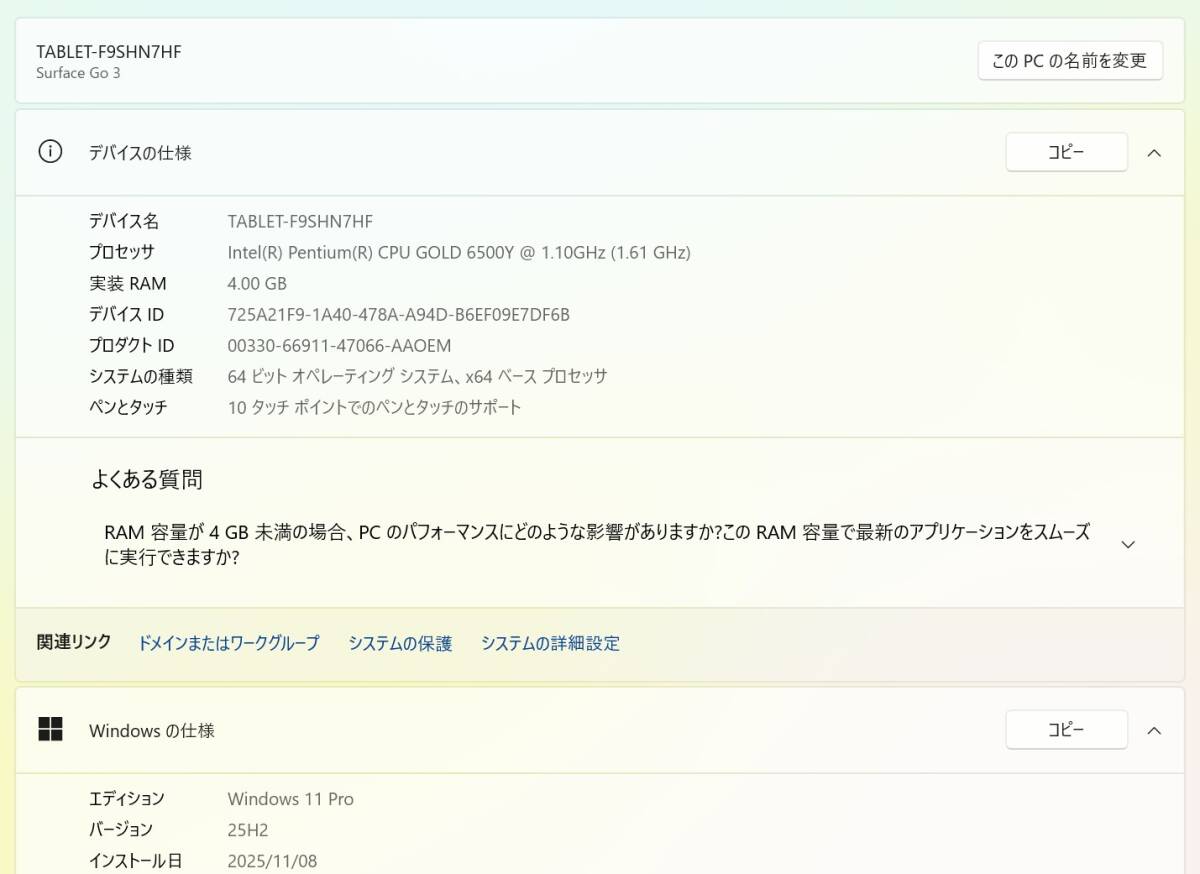Copy the Windows specifications with コピー
This screenshot has width=1200, height=874.
point(1066,729)
